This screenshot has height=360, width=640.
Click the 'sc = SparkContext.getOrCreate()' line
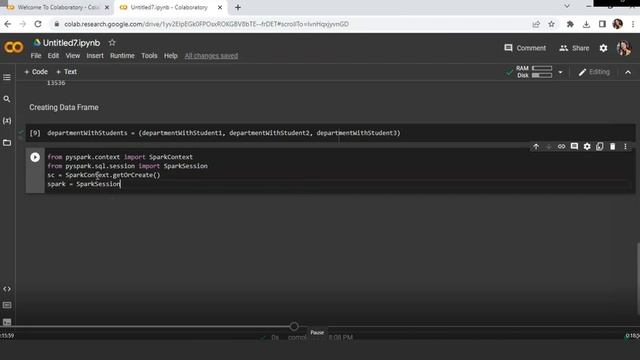(x=104, y=175)
